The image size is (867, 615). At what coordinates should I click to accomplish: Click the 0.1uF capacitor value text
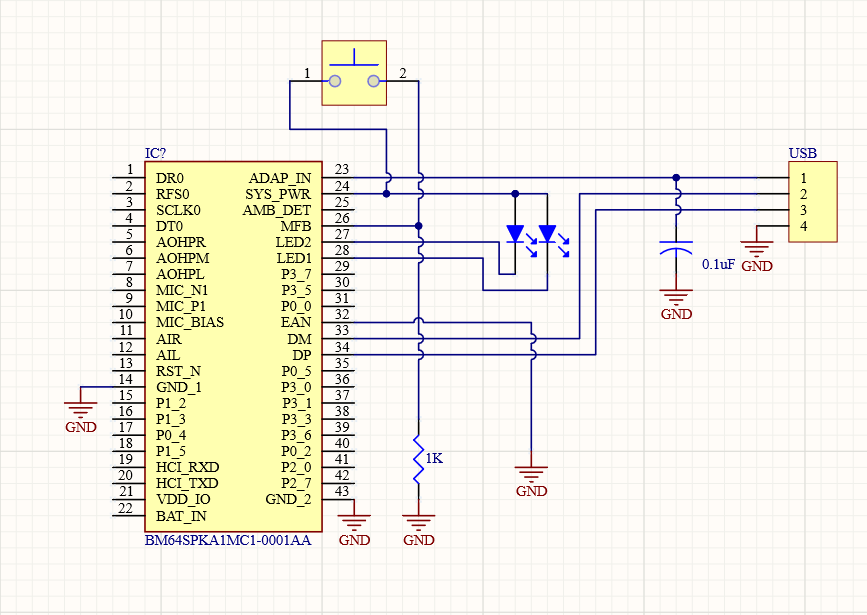pyautogui.click(x=718, y=264)
